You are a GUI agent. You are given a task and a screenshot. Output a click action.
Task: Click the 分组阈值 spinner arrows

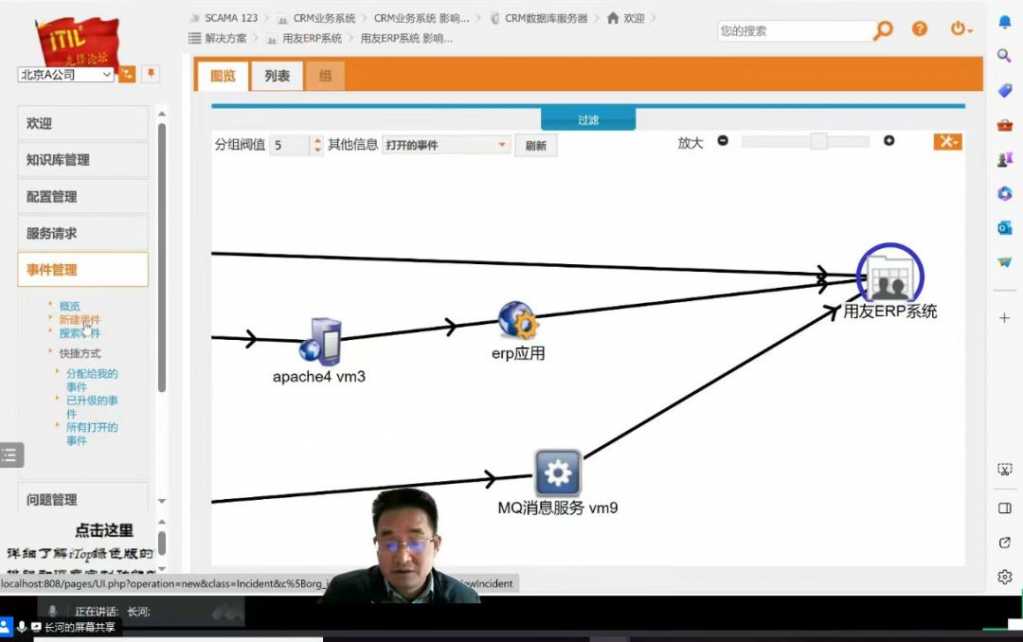coord(318,145)
